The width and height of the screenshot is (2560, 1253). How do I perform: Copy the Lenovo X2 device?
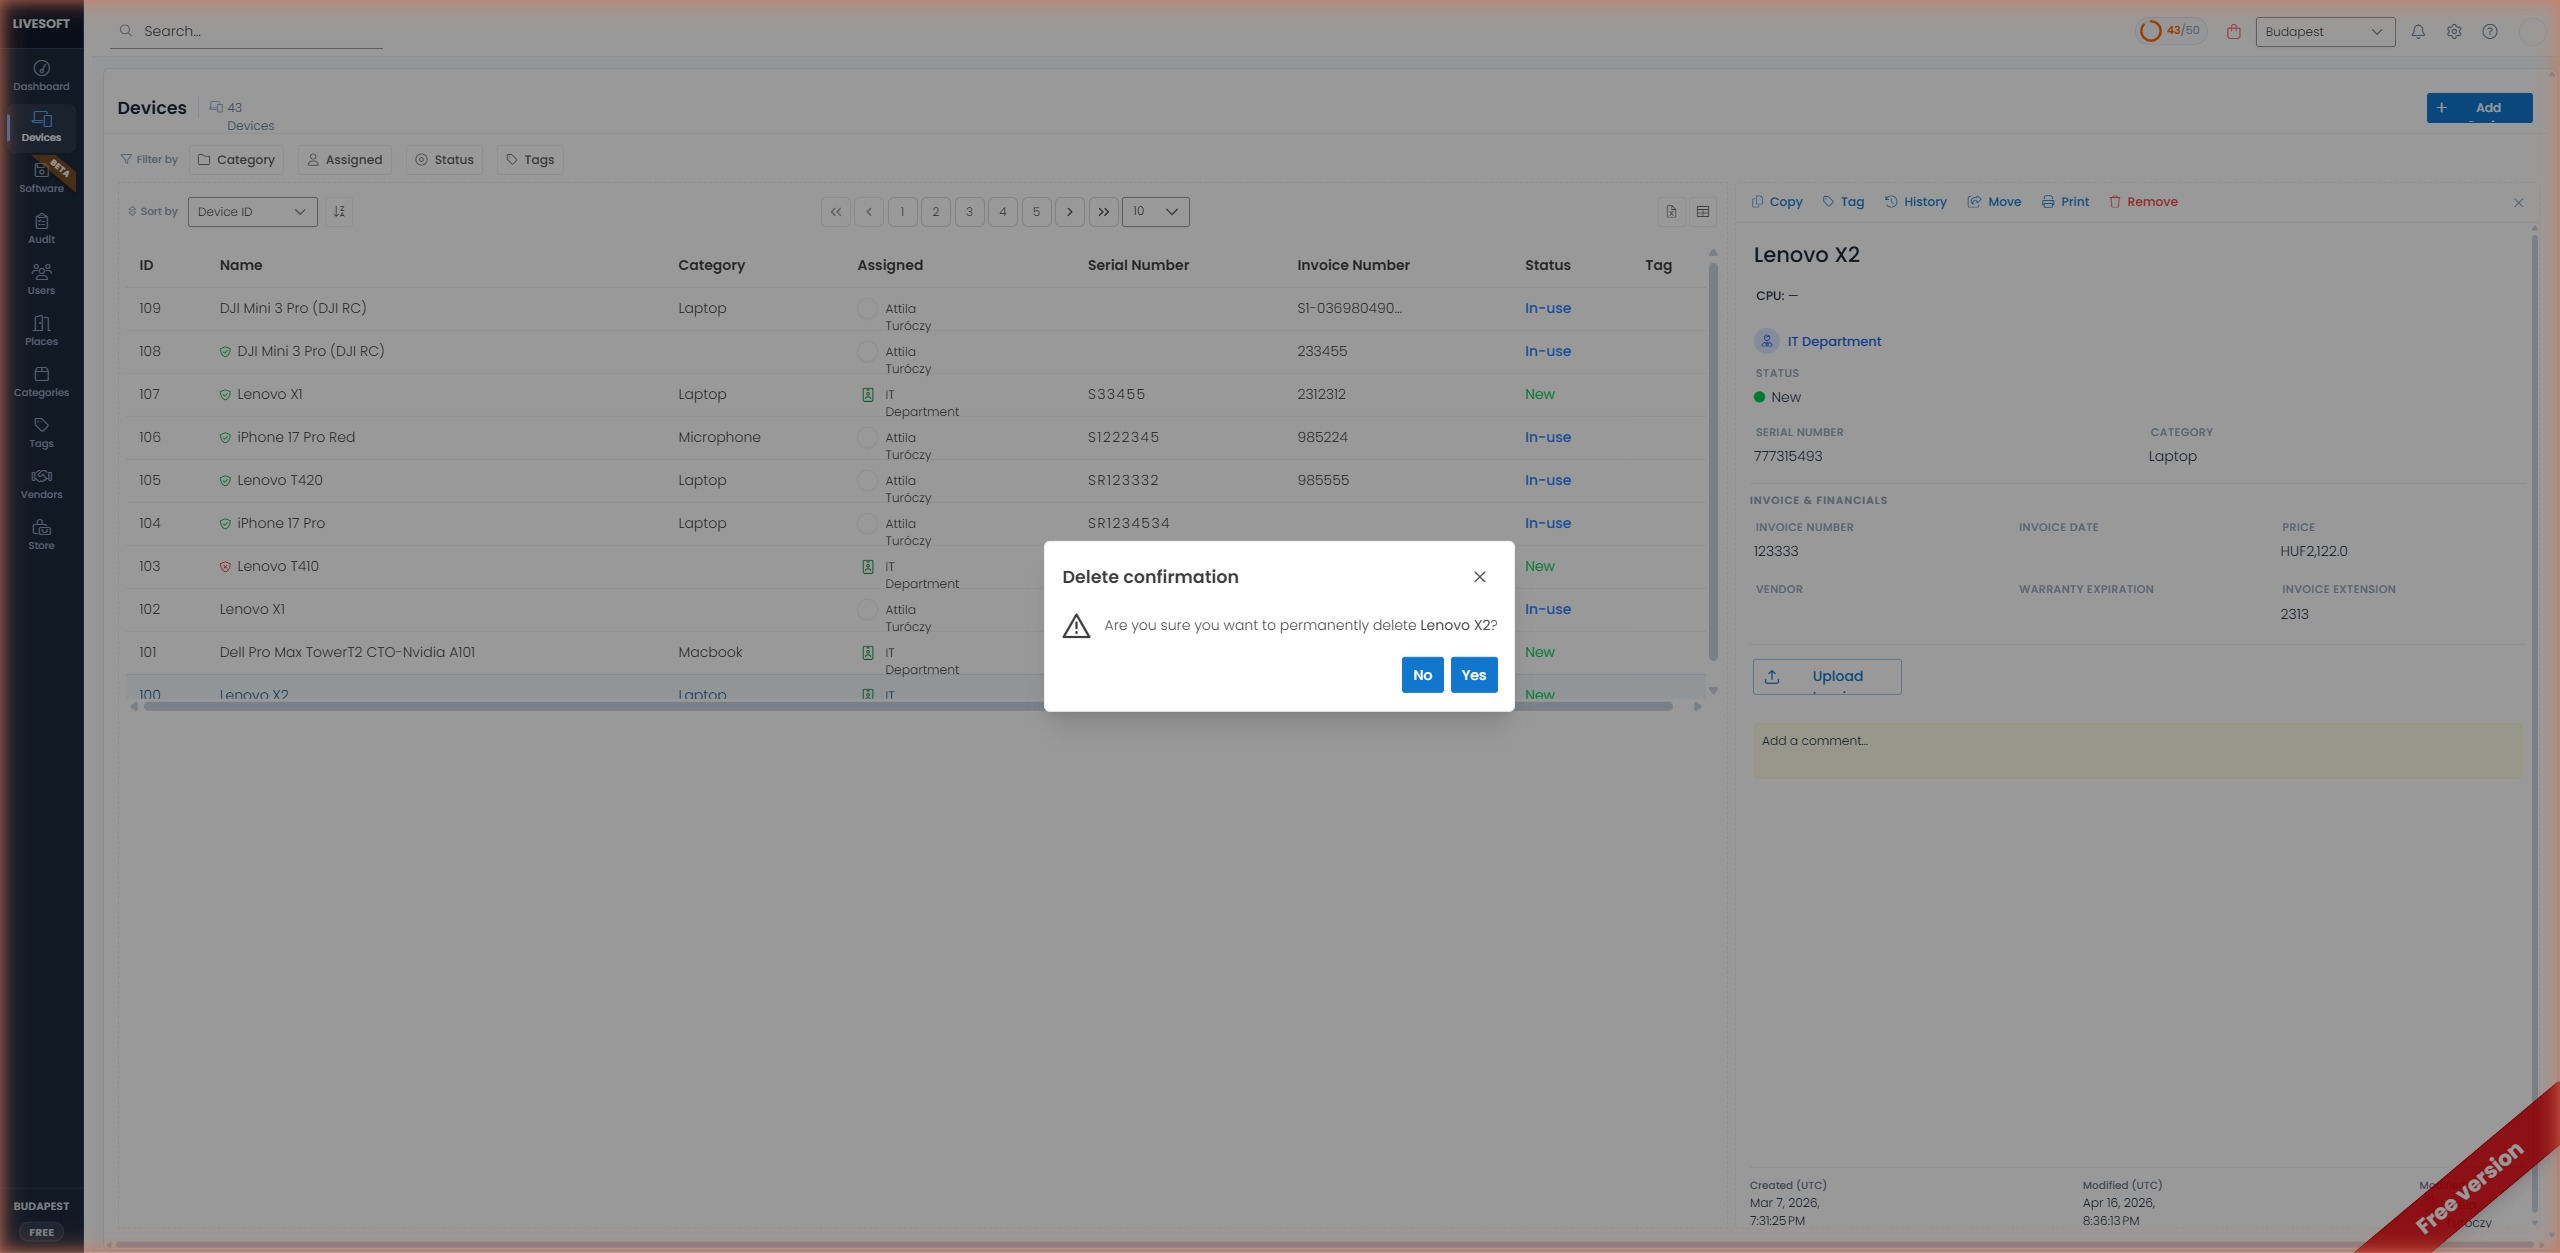click(x=1775, y=201)
